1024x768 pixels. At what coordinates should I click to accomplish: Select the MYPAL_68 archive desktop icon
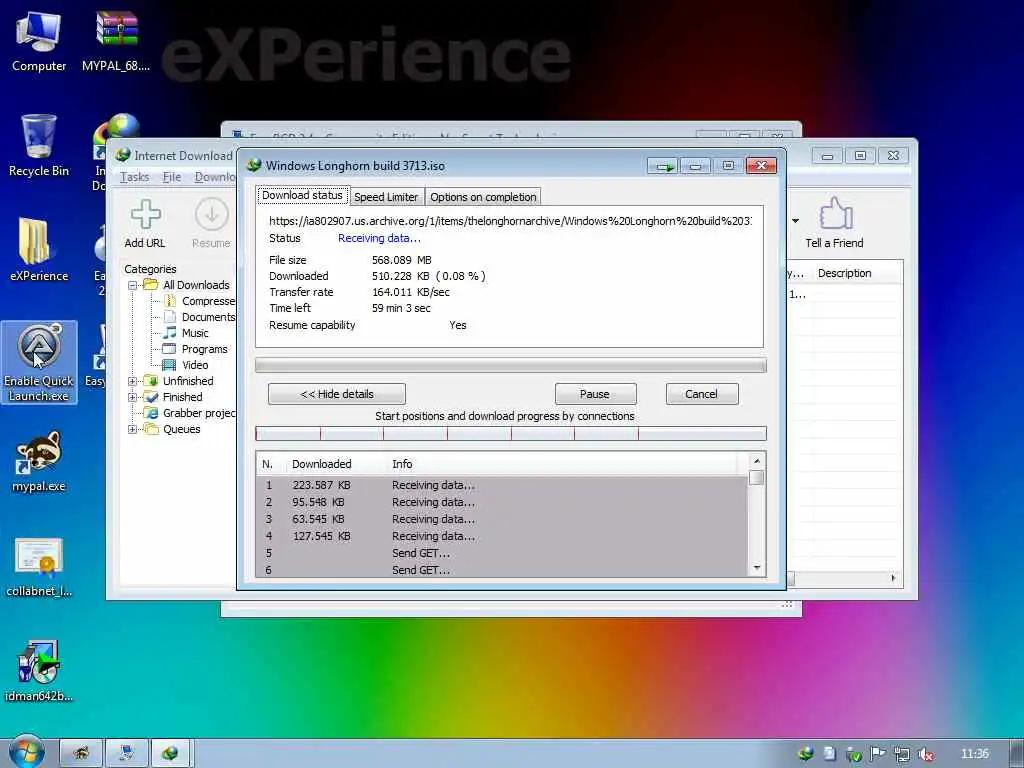[116, 40]
